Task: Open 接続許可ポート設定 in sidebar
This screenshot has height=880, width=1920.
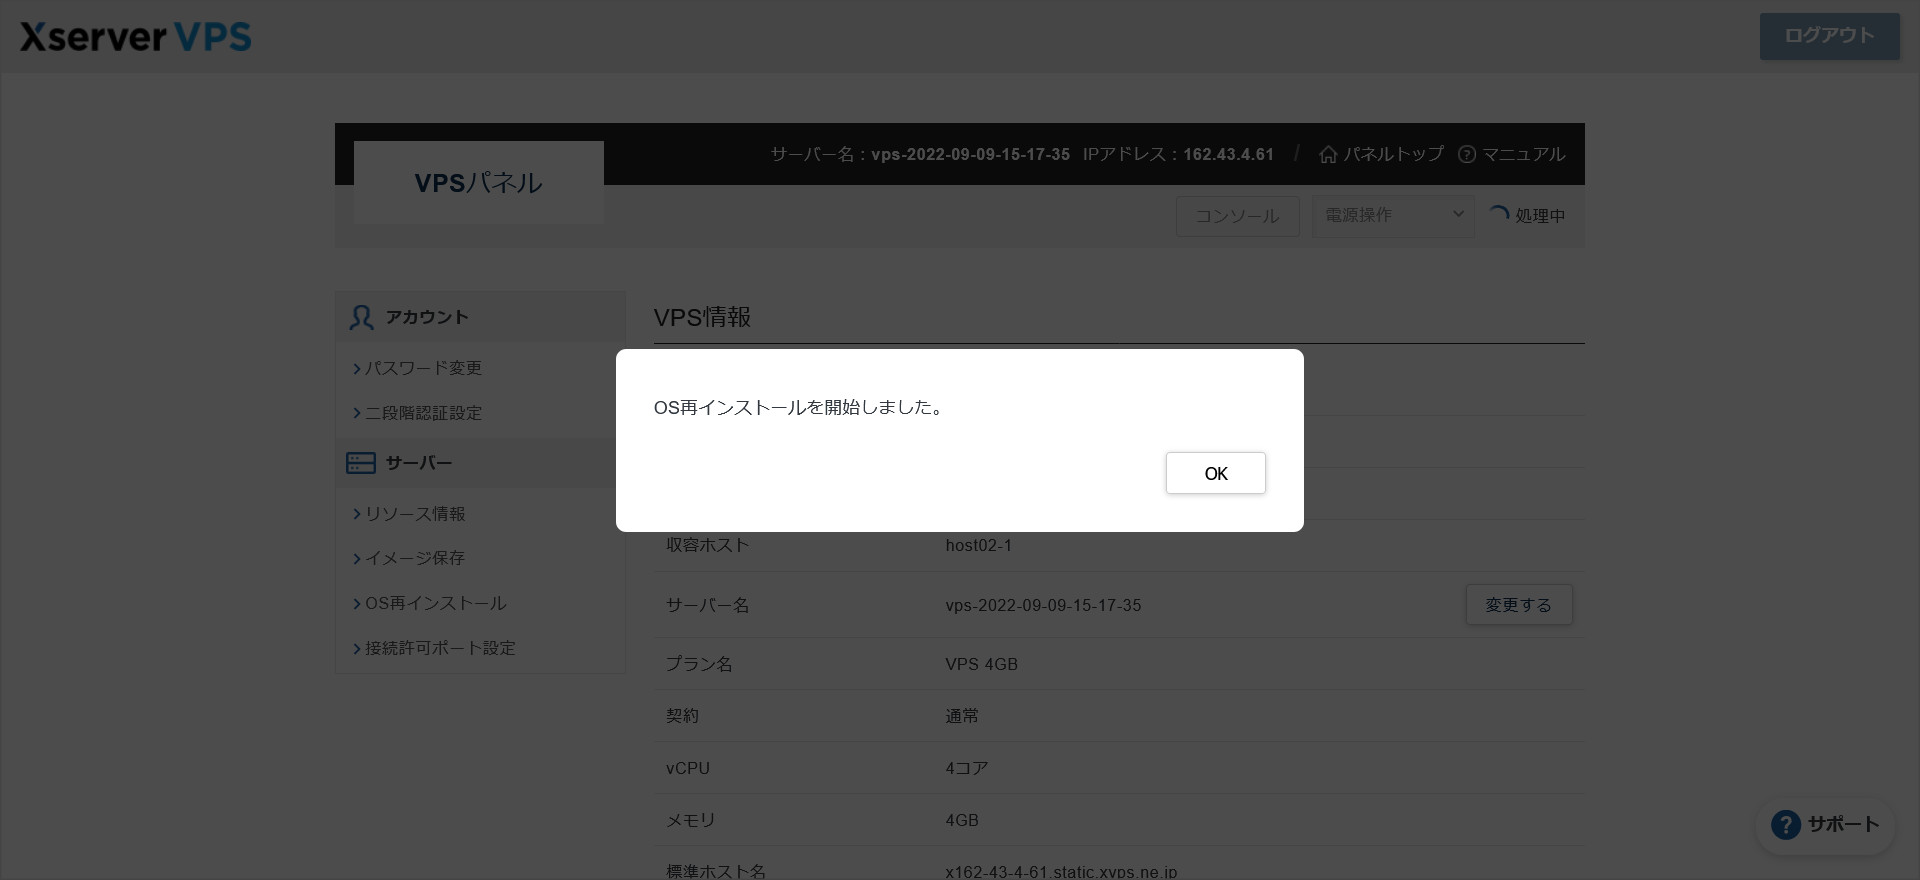Action: (440, 648)
